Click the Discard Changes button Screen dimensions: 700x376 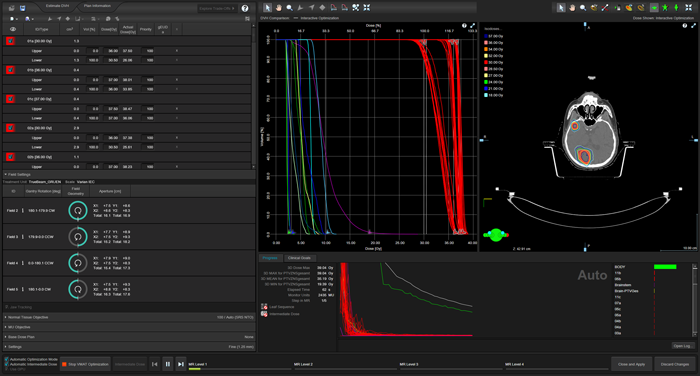click(x=675, y=364)
